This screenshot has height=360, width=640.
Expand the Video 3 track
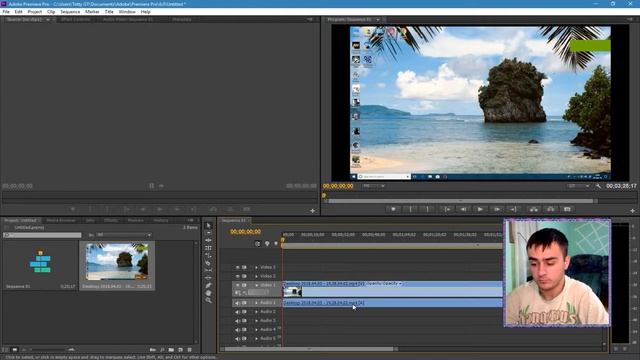tap(256, 267)
